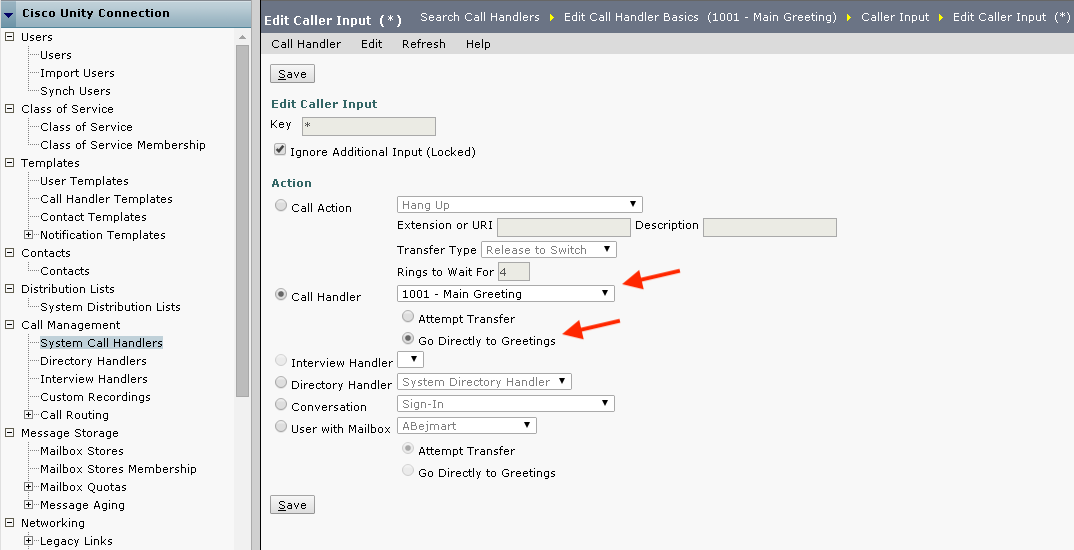The image size is (1074, 550).
Task: Select User with Mailbox radio button
Action: [281, 426]
